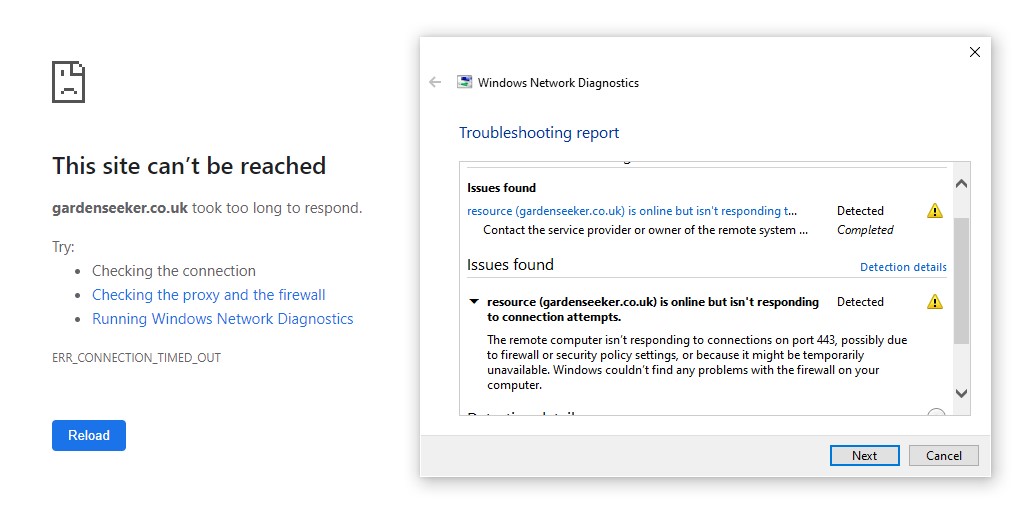Click the dialog back arrow
Image resolution: width=1034 pixels, height=524 pixels.
(x=435, y=83)
